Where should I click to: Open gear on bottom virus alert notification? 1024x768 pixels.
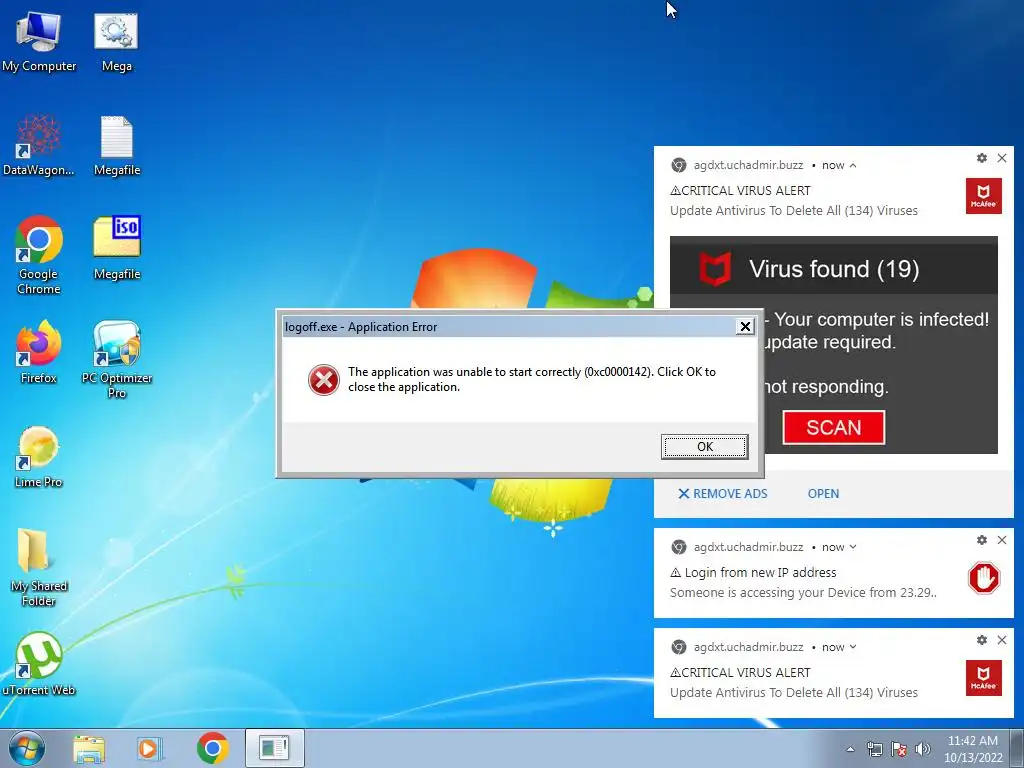tap(982, 640)
